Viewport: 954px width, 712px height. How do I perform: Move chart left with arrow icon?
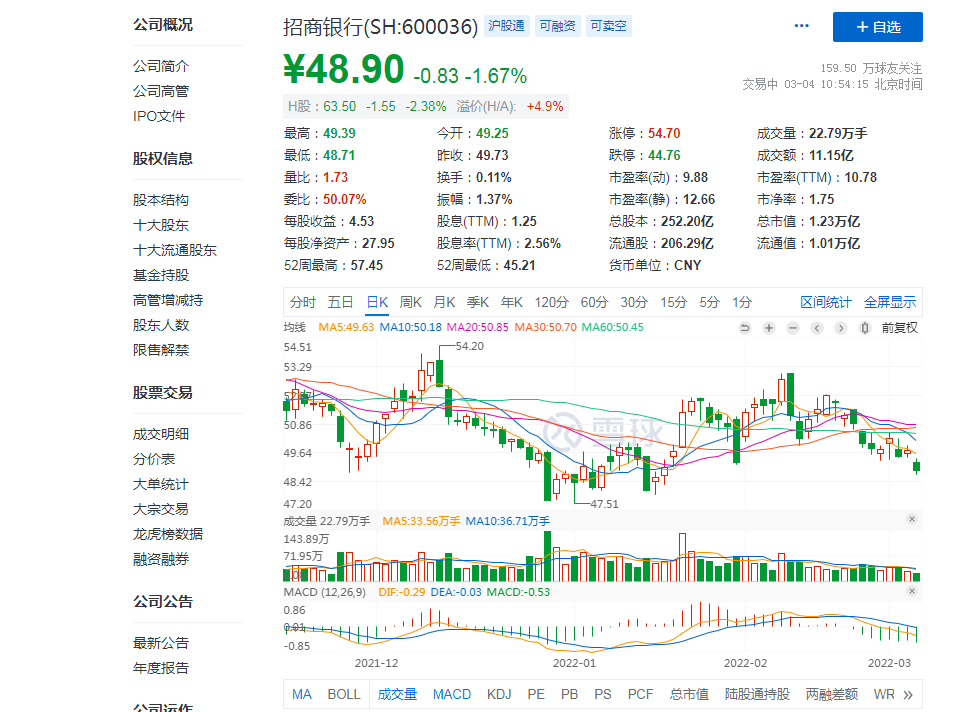click(817, 328)
